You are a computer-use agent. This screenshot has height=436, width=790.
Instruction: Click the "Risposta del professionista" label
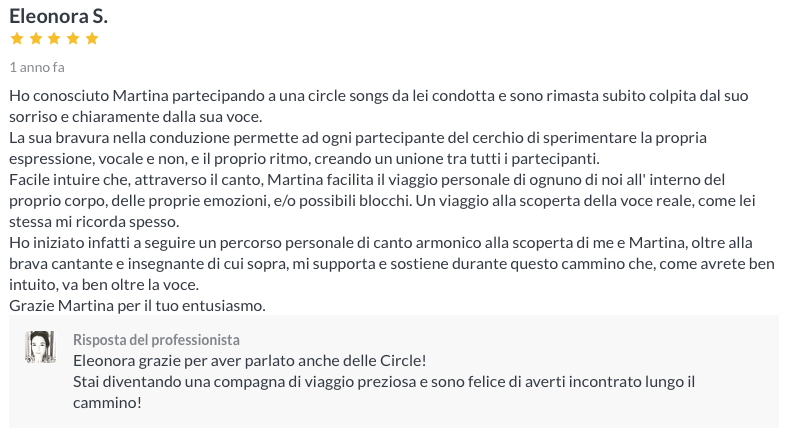[x=156, y=340]
